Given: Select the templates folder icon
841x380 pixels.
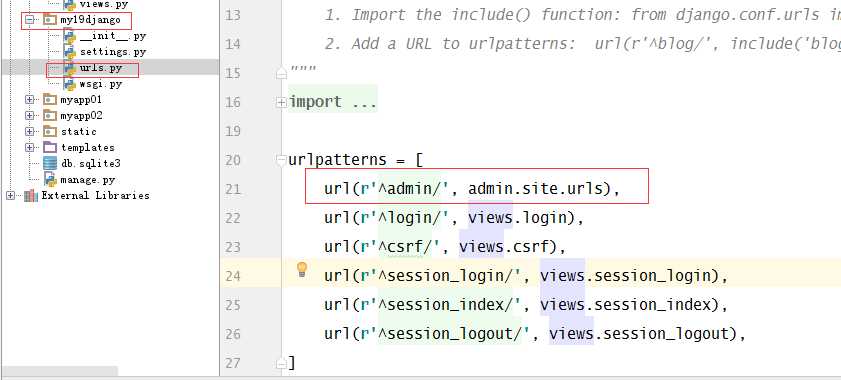Looking at the screenshot, I should tap(50, 147).
